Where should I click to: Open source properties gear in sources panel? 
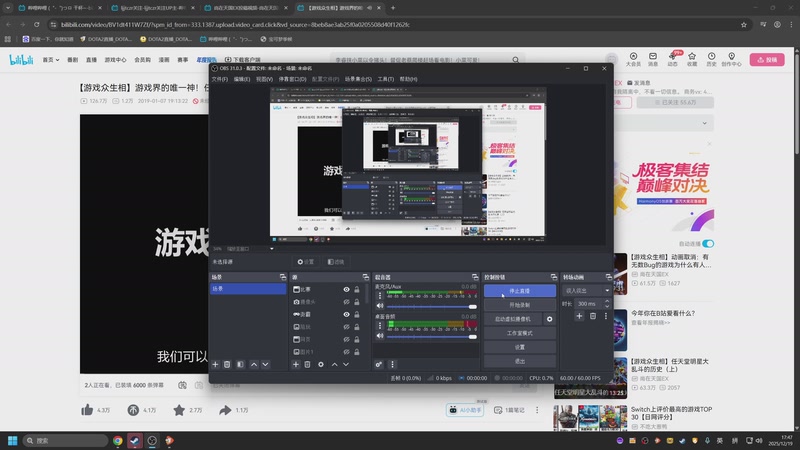320,364
